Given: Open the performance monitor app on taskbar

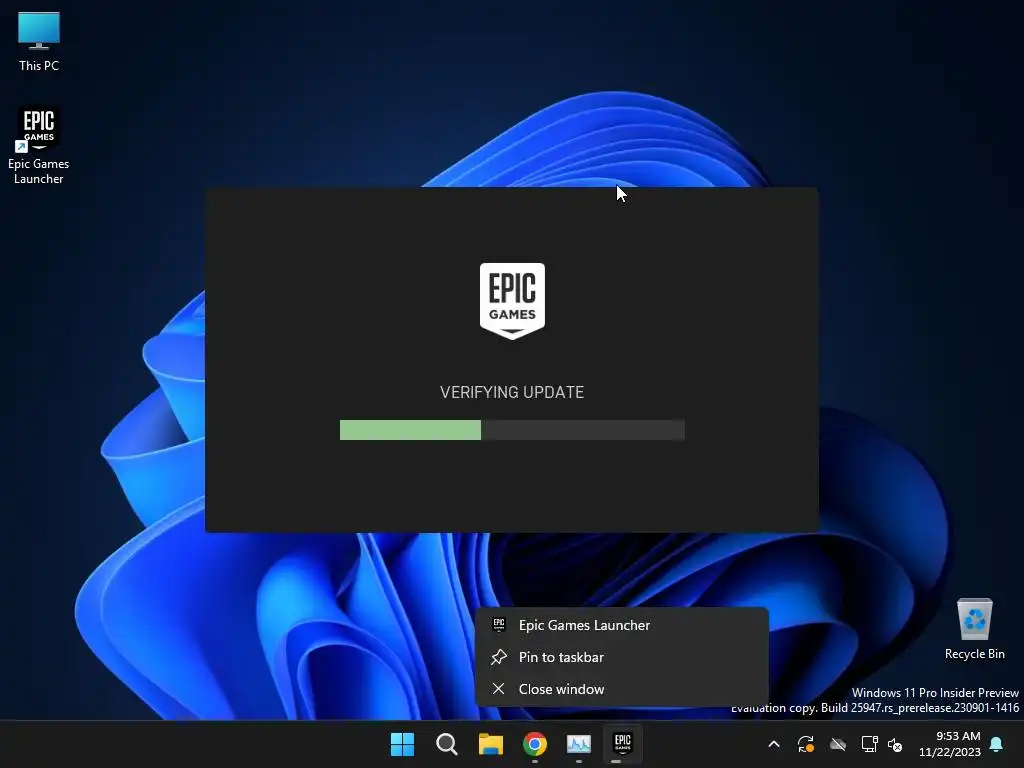Looking at the screenshot, I should (x=579, y=744).
